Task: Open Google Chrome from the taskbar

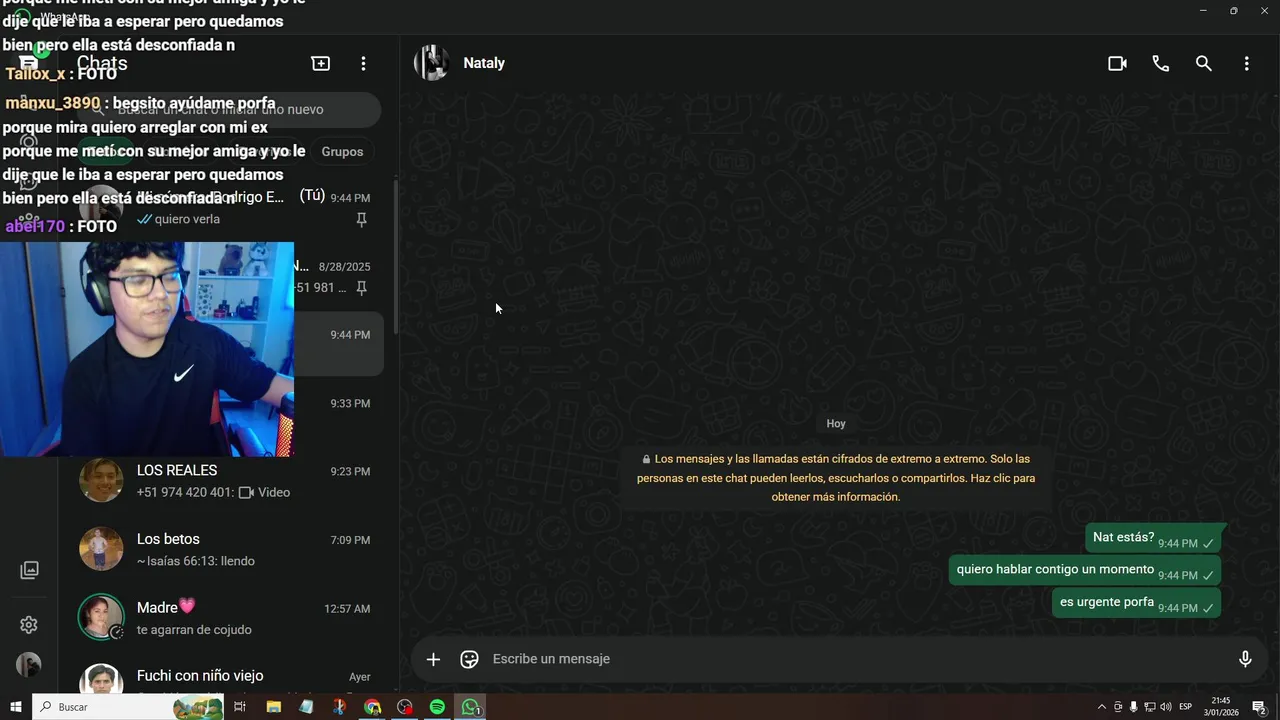Action: [x=372, y=707]
